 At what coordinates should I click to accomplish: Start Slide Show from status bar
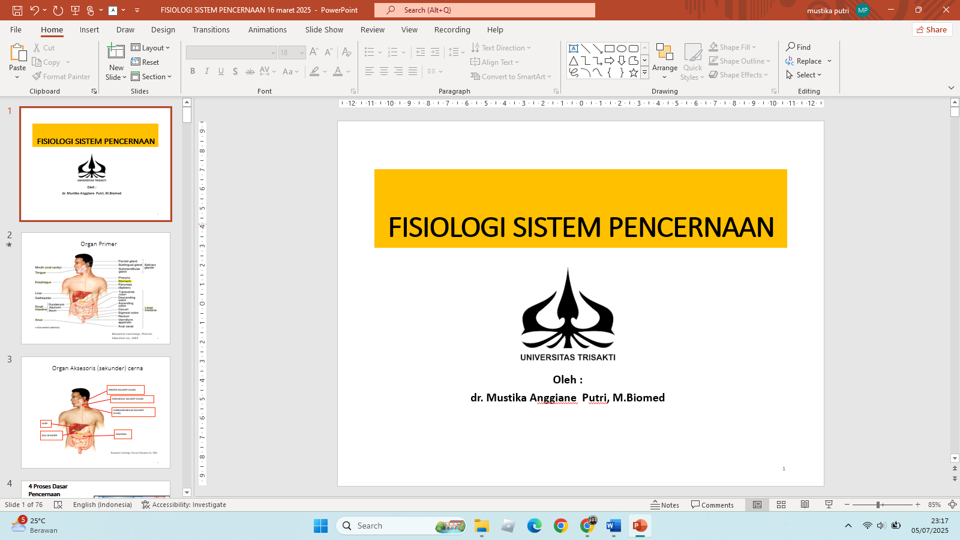tap(828, 504)
